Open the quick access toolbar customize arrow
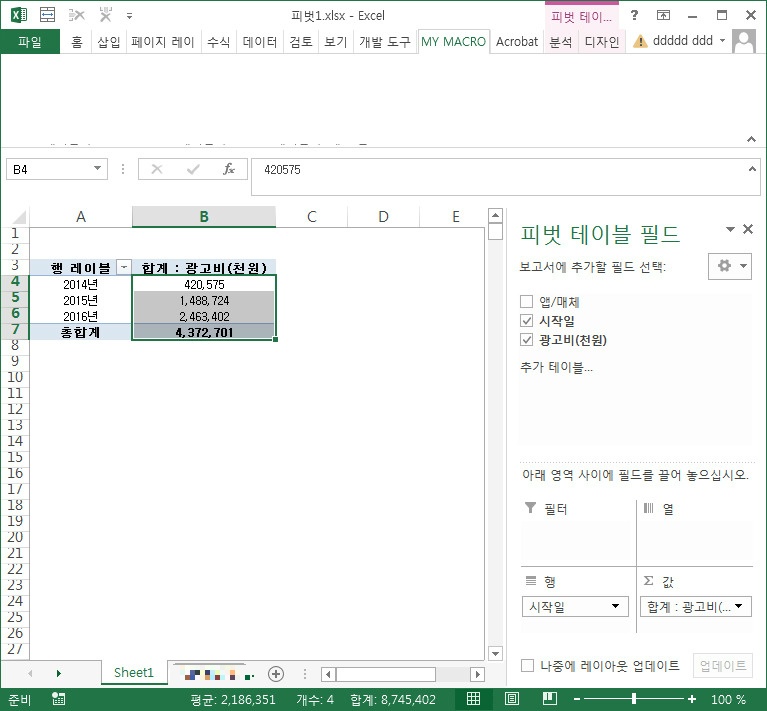 130,16
